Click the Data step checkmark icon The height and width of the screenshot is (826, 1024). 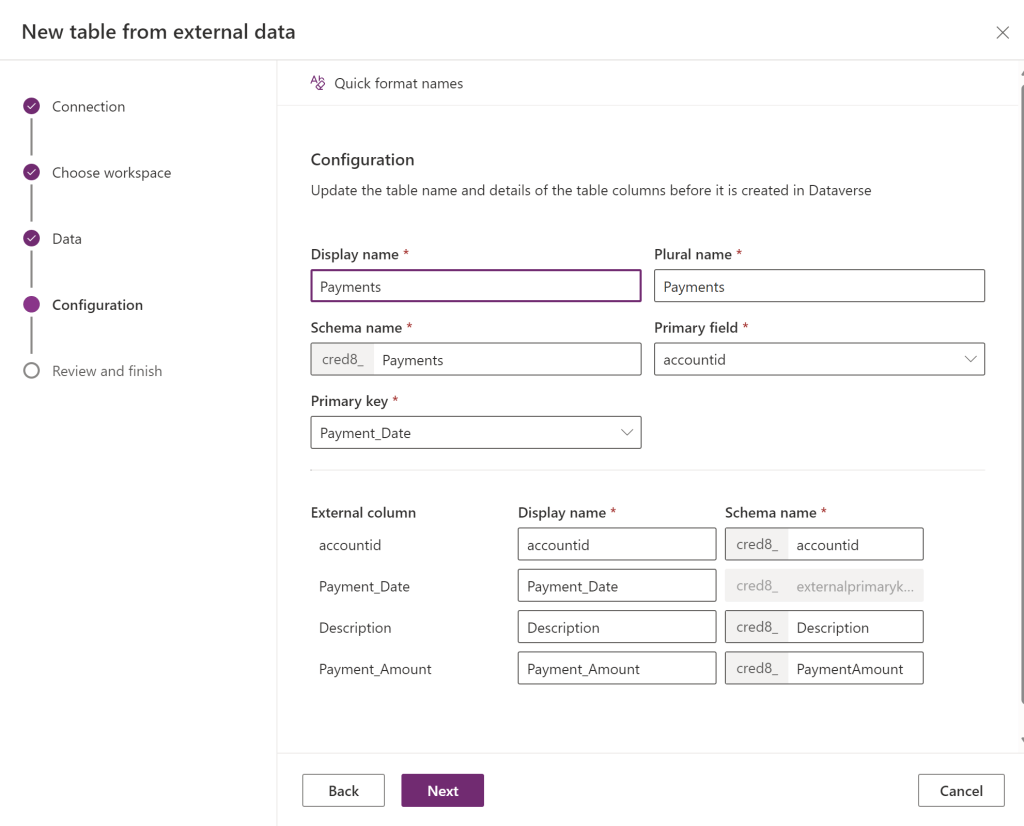32,238
